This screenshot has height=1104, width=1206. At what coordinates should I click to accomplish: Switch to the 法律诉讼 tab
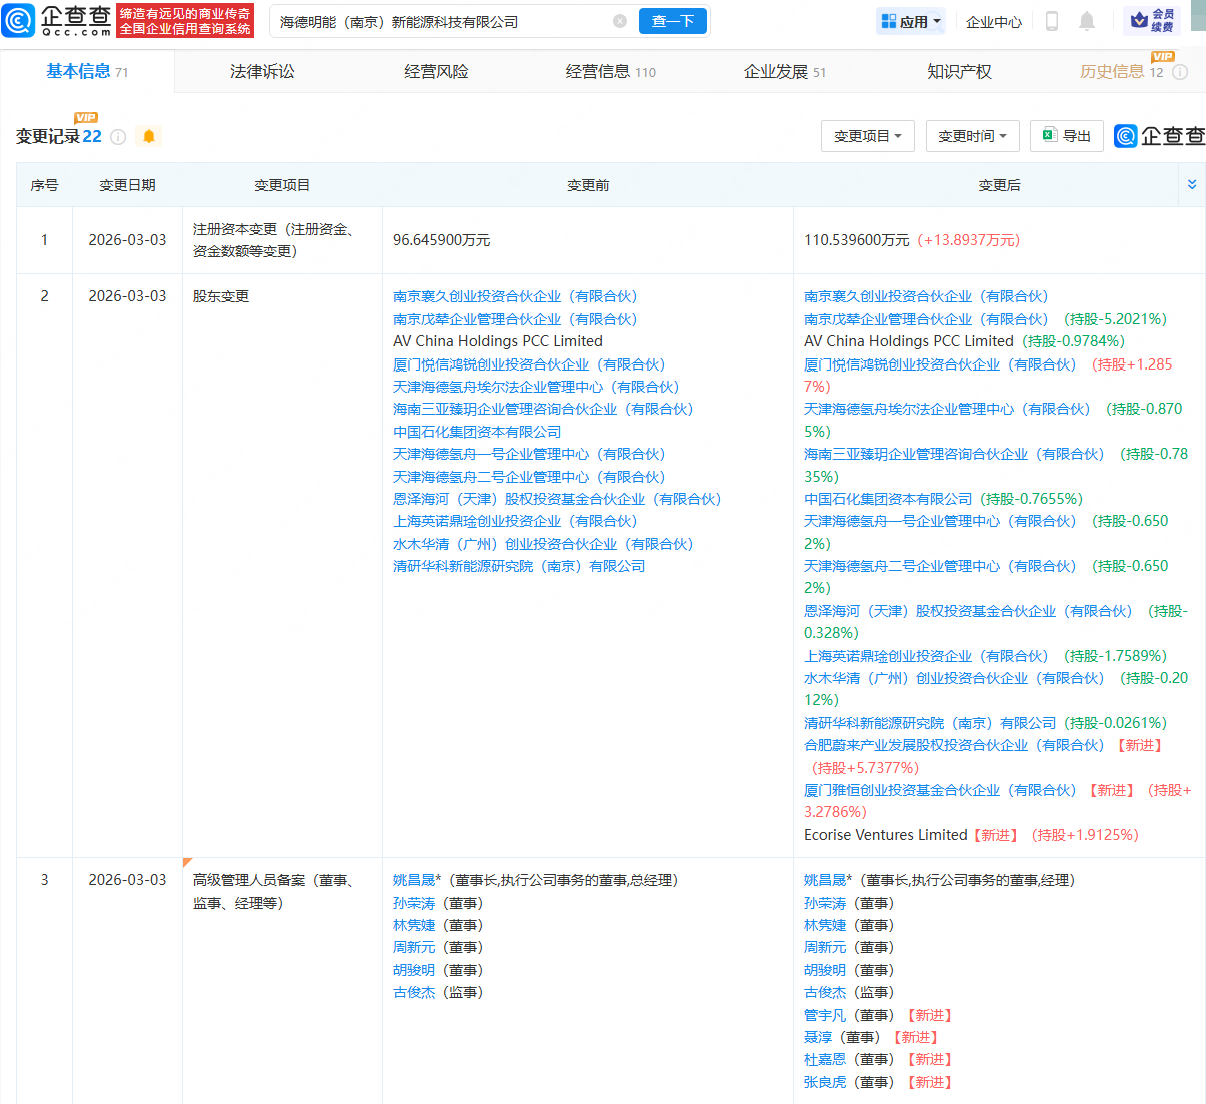tap(261, 71)
